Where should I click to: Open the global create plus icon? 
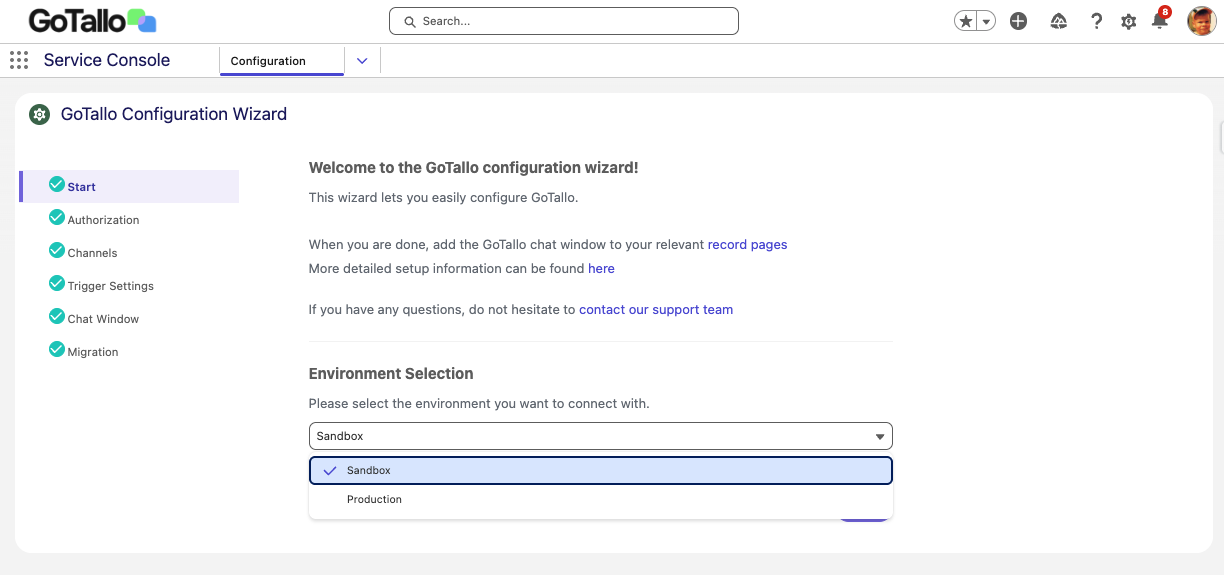(1018, 21)
